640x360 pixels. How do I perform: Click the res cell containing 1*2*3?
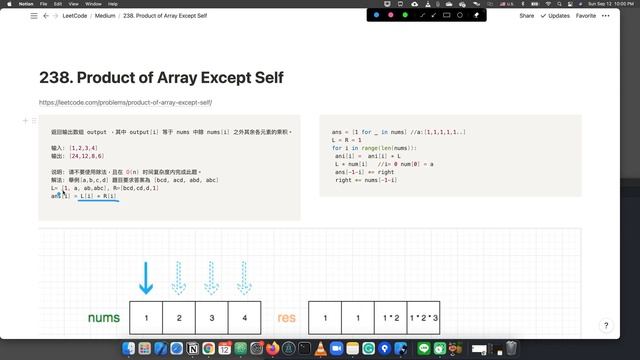(x=423, y=318)
